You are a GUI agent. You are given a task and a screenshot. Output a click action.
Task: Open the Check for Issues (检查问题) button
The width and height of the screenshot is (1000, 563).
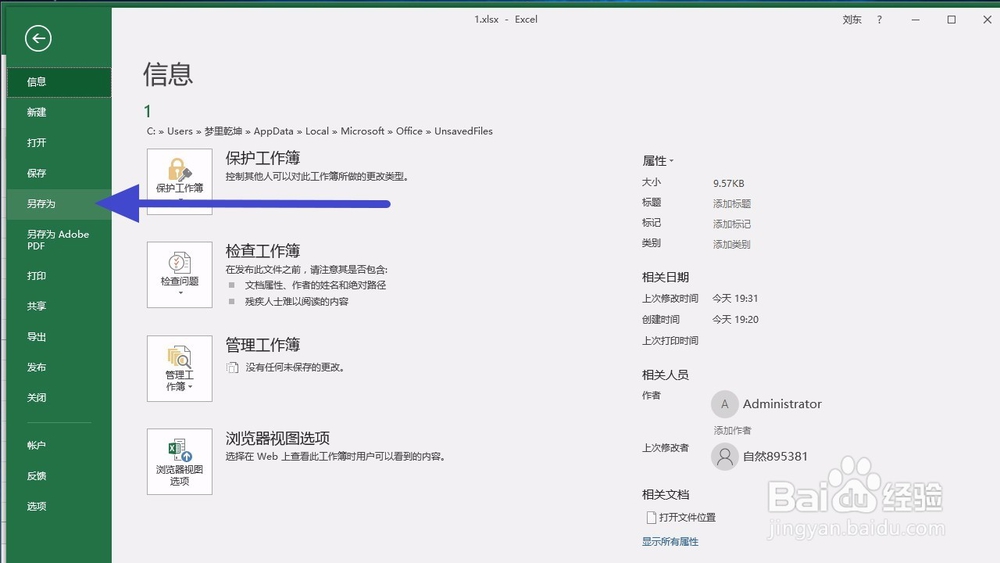tap(179, 274)
